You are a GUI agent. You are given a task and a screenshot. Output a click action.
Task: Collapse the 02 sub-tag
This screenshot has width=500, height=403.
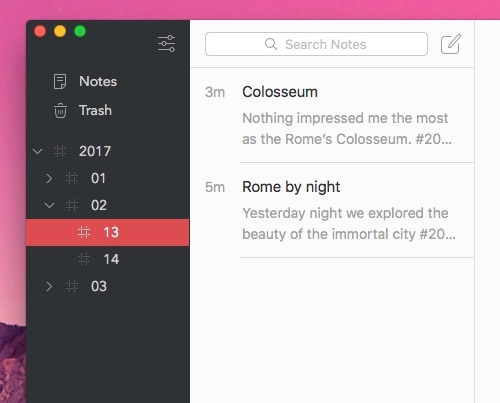tap(49, 205)
